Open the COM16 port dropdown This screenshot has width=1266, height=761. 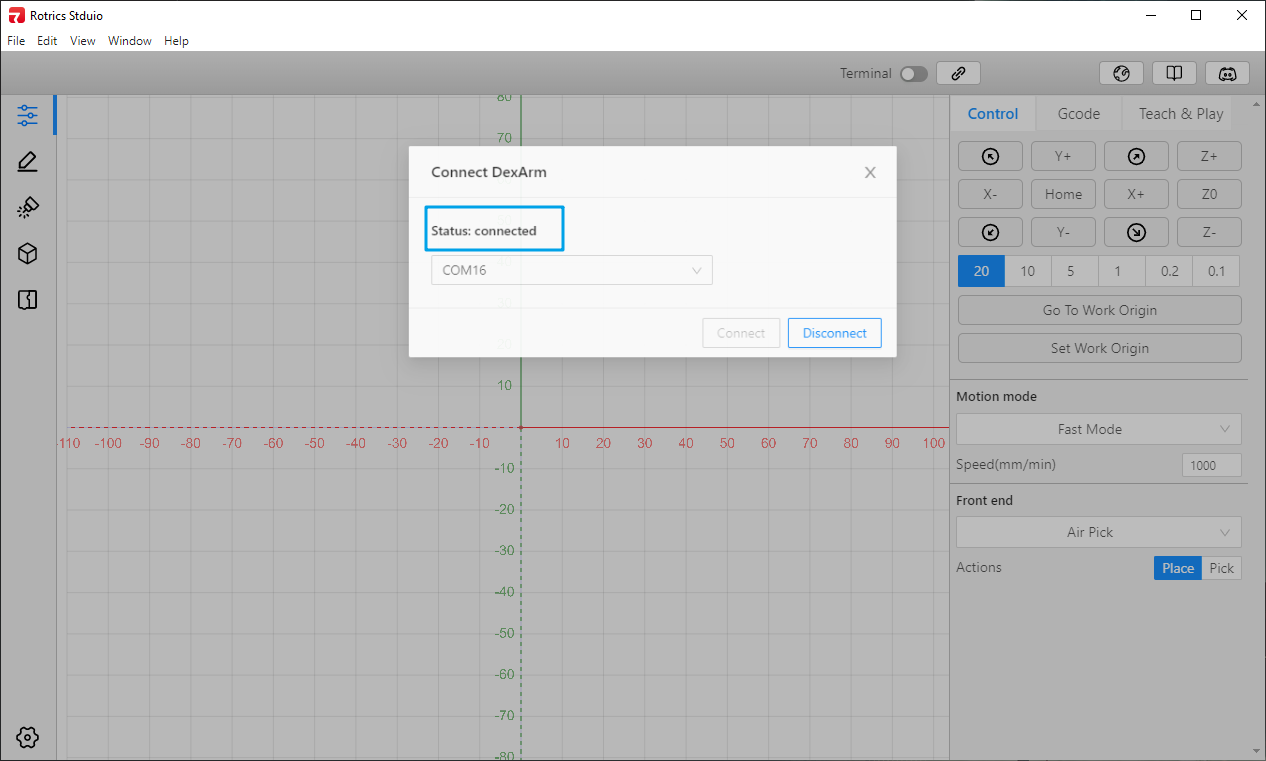(572, 270)
